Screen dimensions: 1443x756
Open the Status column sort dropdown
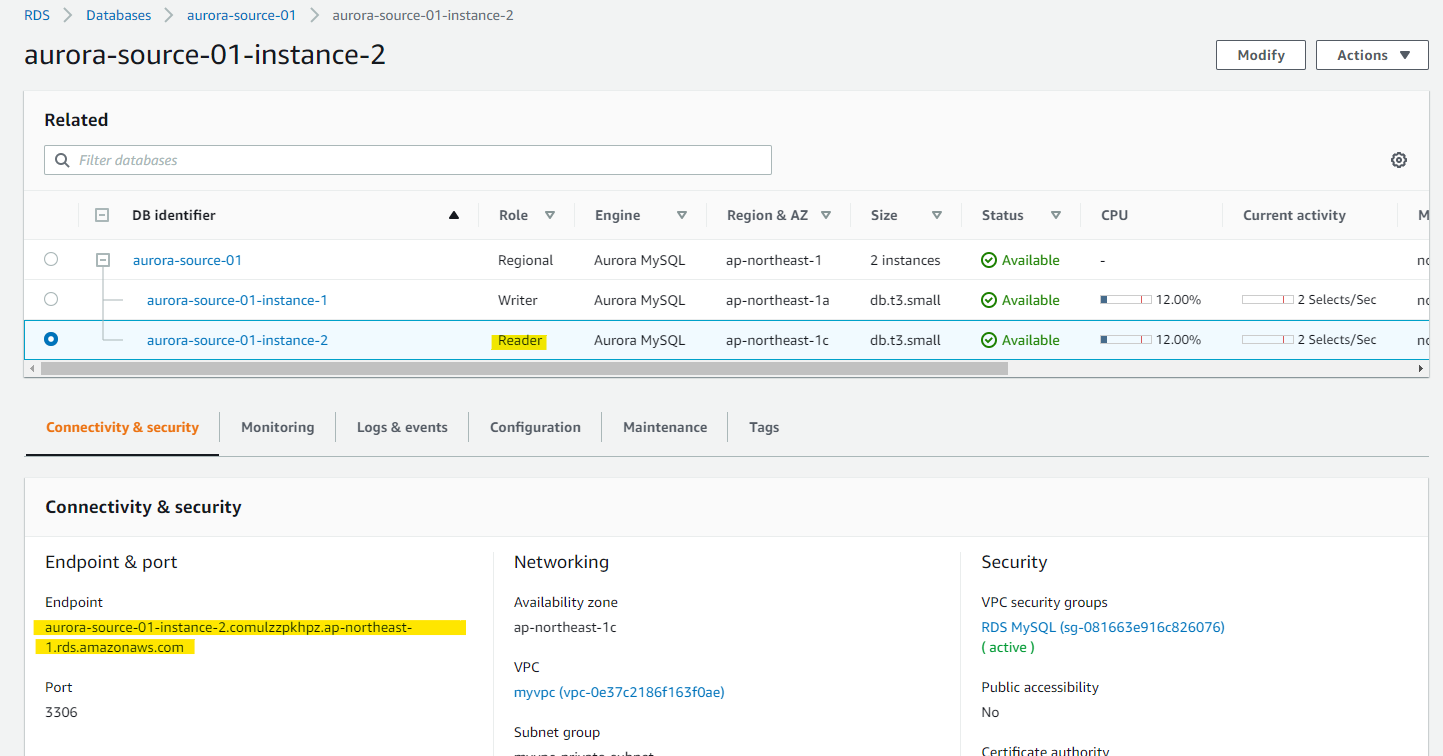(x=1056, y=215)
